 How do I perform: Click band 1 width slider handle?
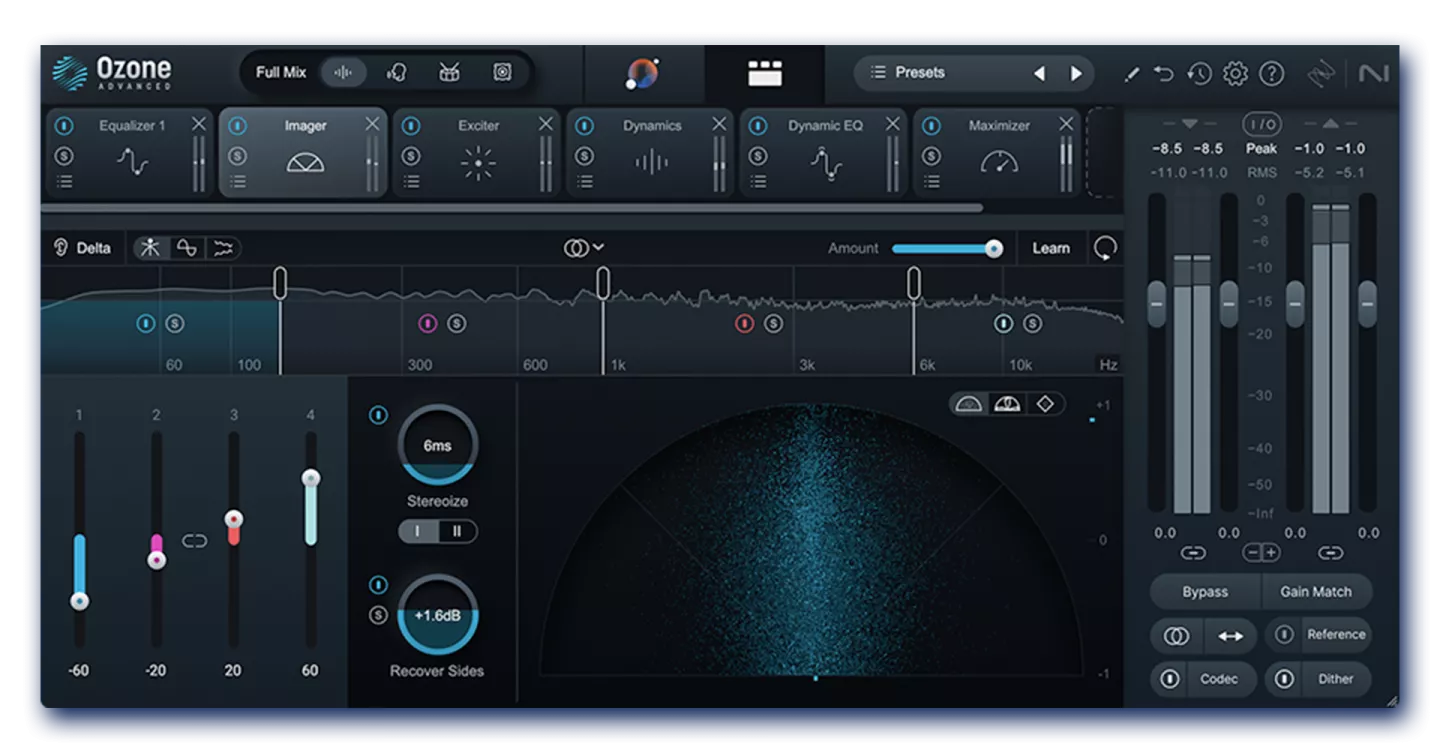point(79,601)
